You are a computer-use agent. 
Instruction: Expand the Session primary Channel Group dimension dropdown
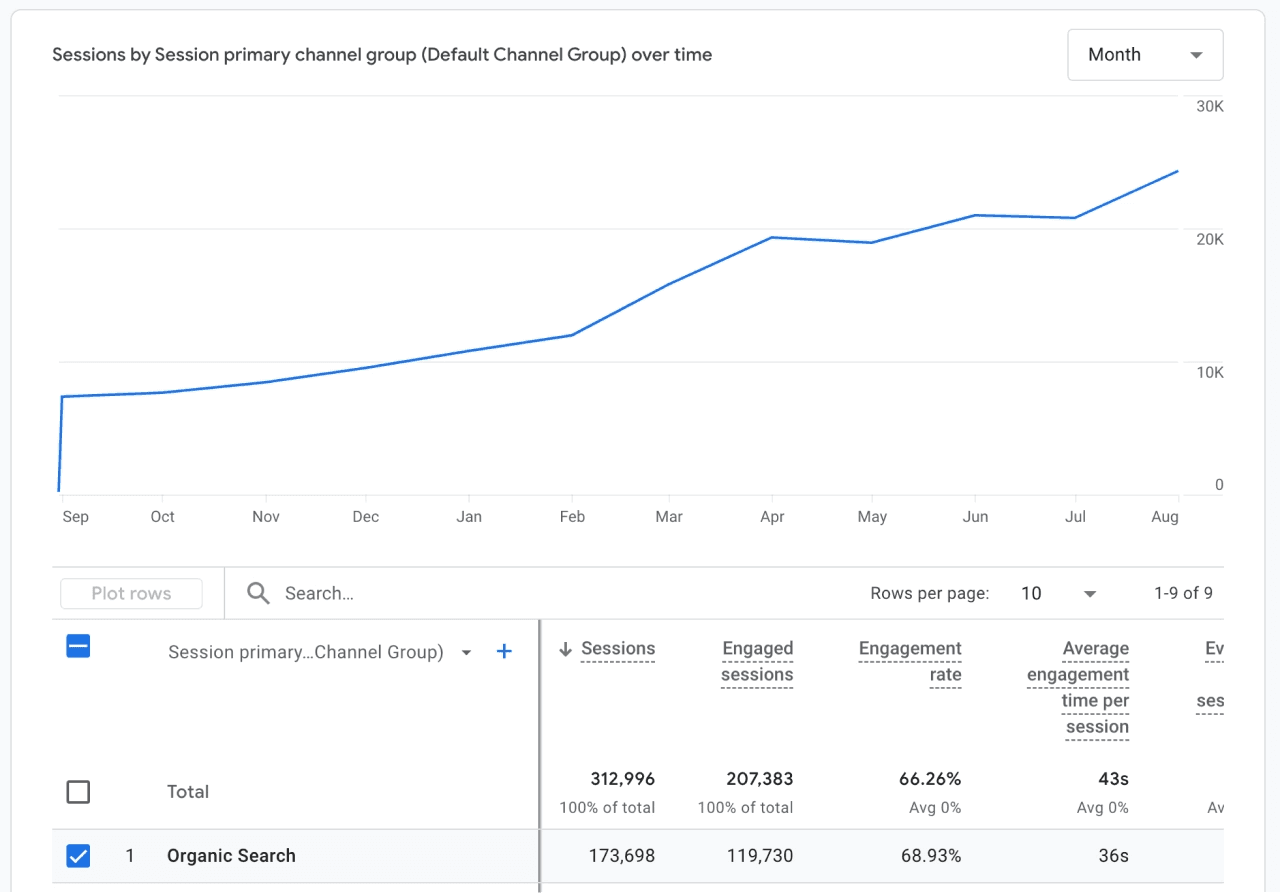(x=466, y=653)
